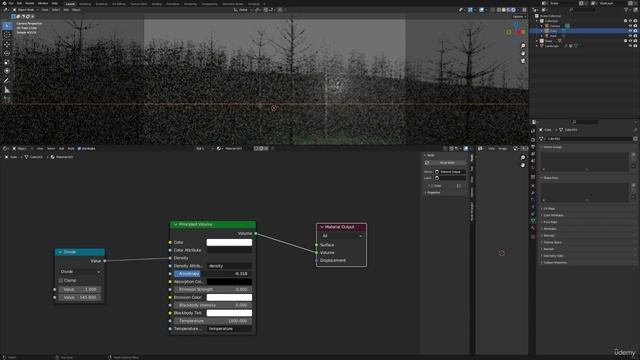This screenshot has height=360, width=640.
Task: Open the Add menu in 3D viewport header
Action: 66,10
